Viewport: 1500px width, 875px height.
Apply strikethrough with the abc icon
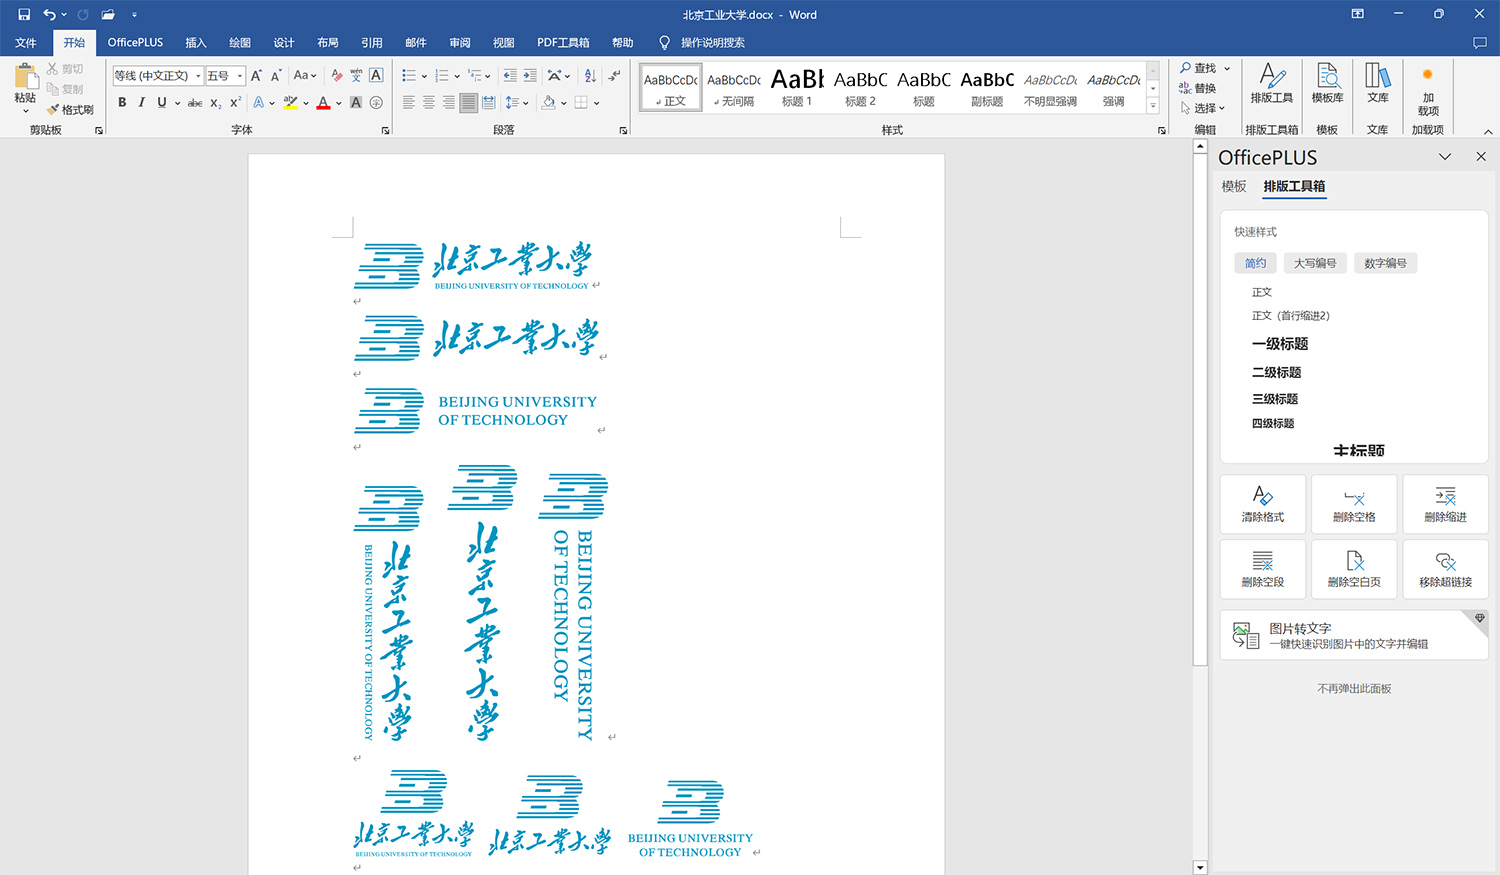(195, 102)
